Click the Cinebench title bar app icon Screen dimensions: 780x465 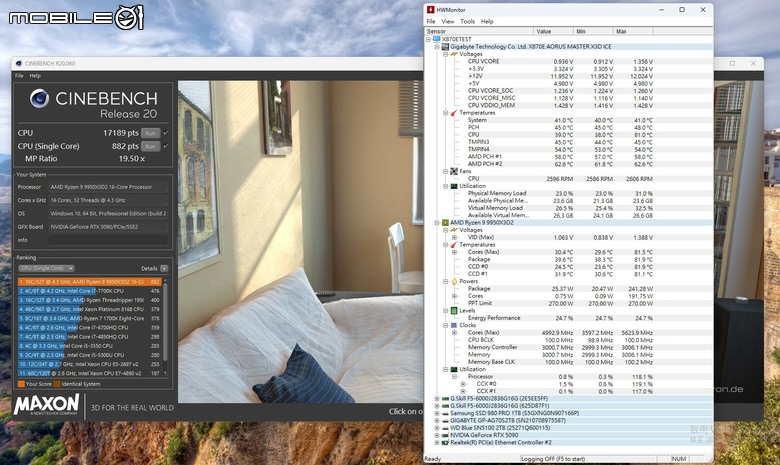[x=19, y=64]
